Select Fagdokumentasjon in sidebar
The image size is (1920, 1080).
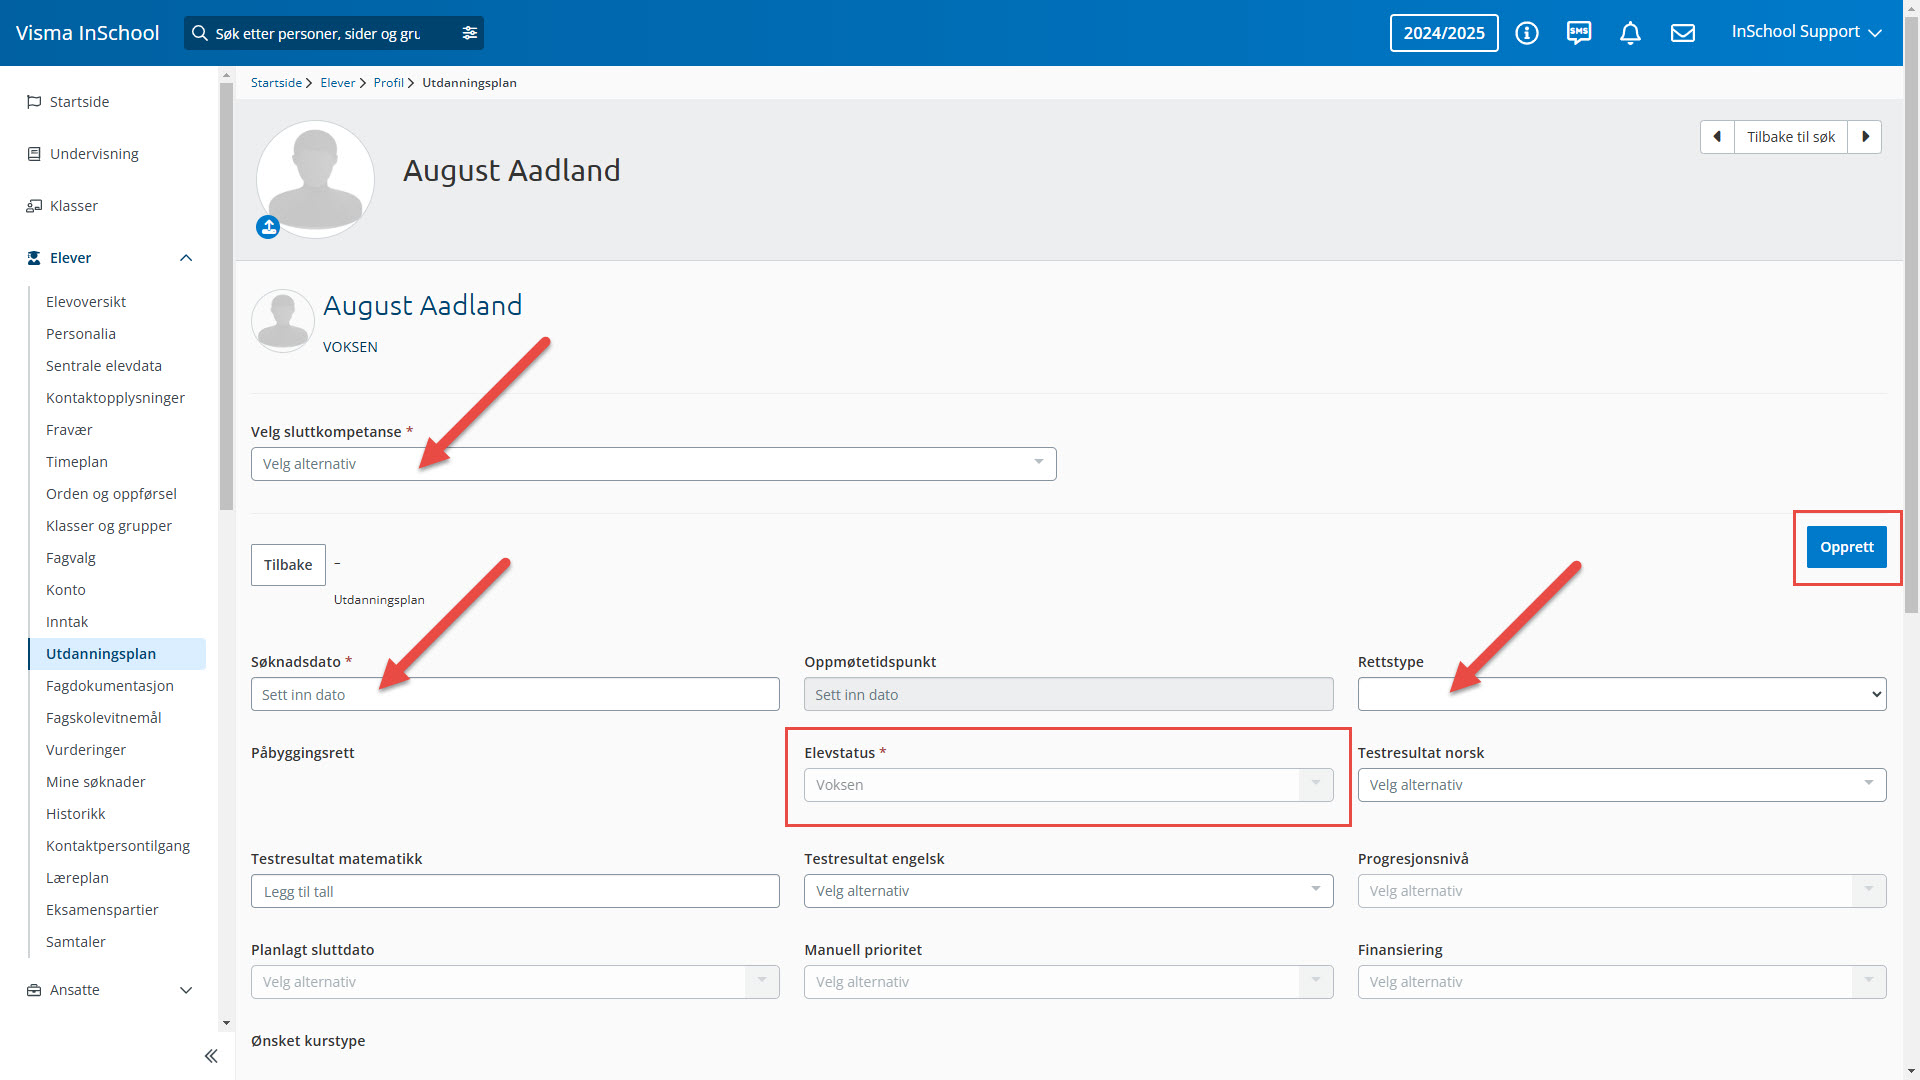[x=110, y=686]
